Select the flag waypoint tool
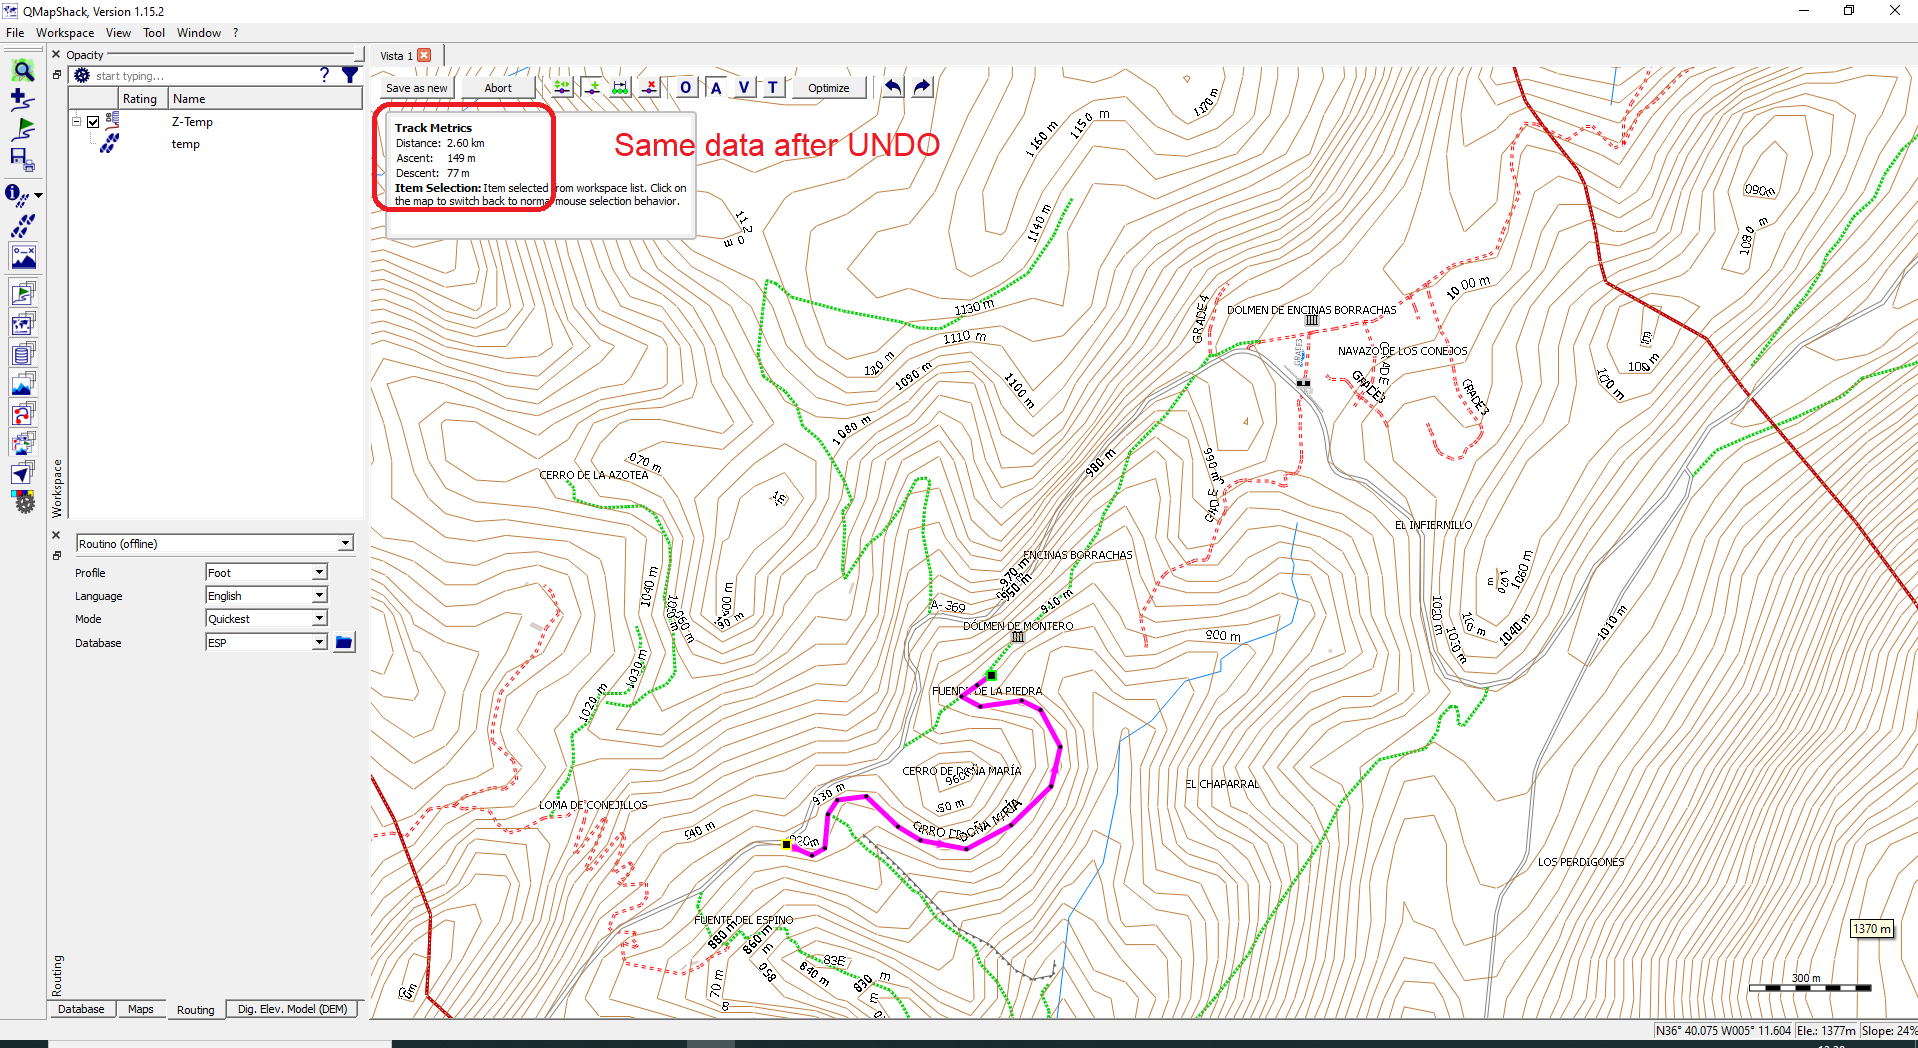This screenshot has height=1048, width=1918. pyautogui.click(x=22, y=128)
